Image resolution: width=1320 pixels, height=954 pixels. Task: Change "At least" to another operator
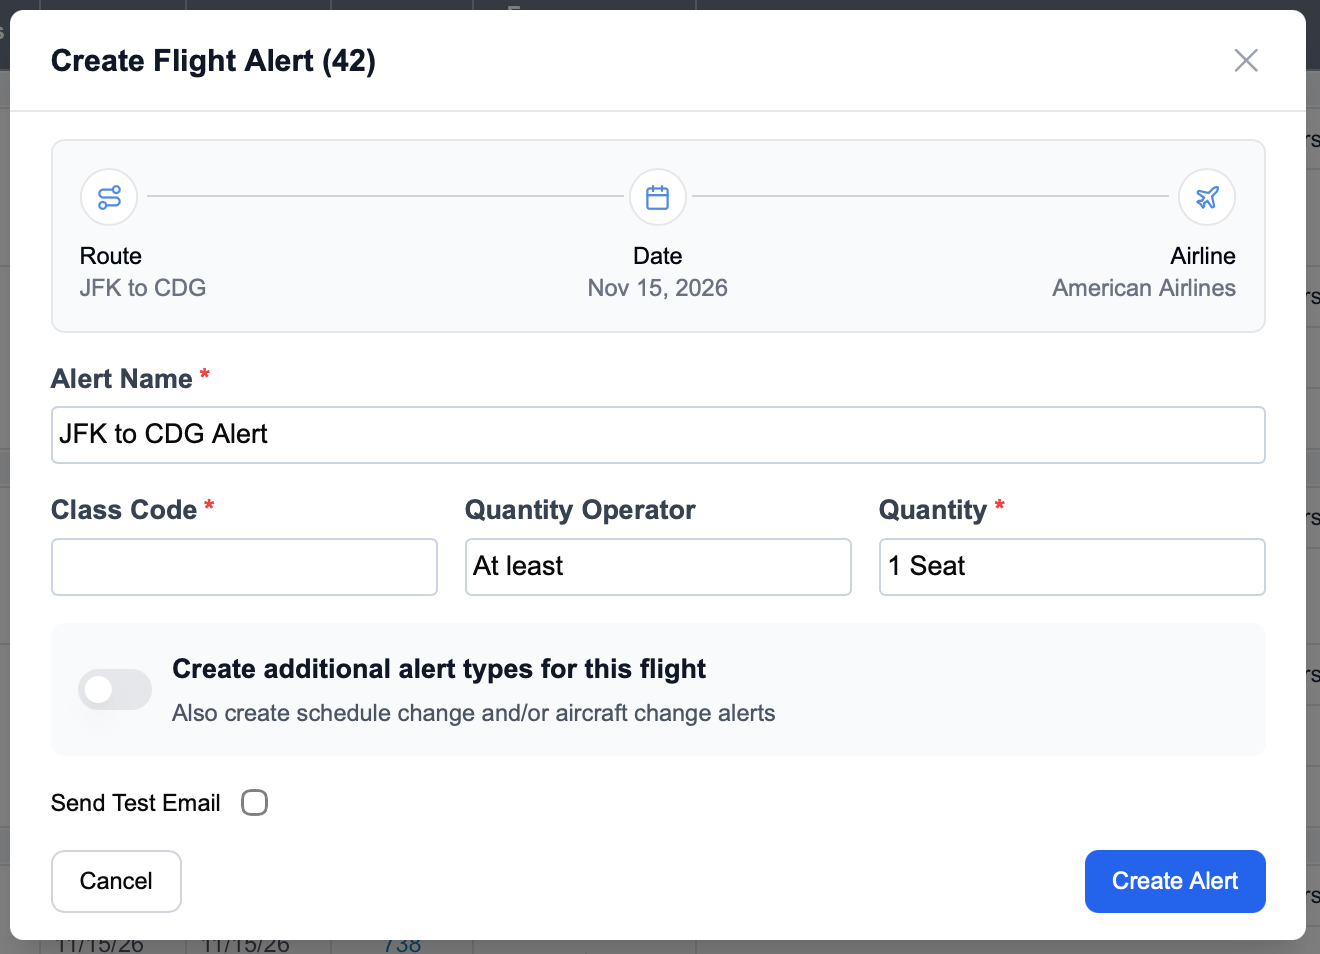pos(657,567)
